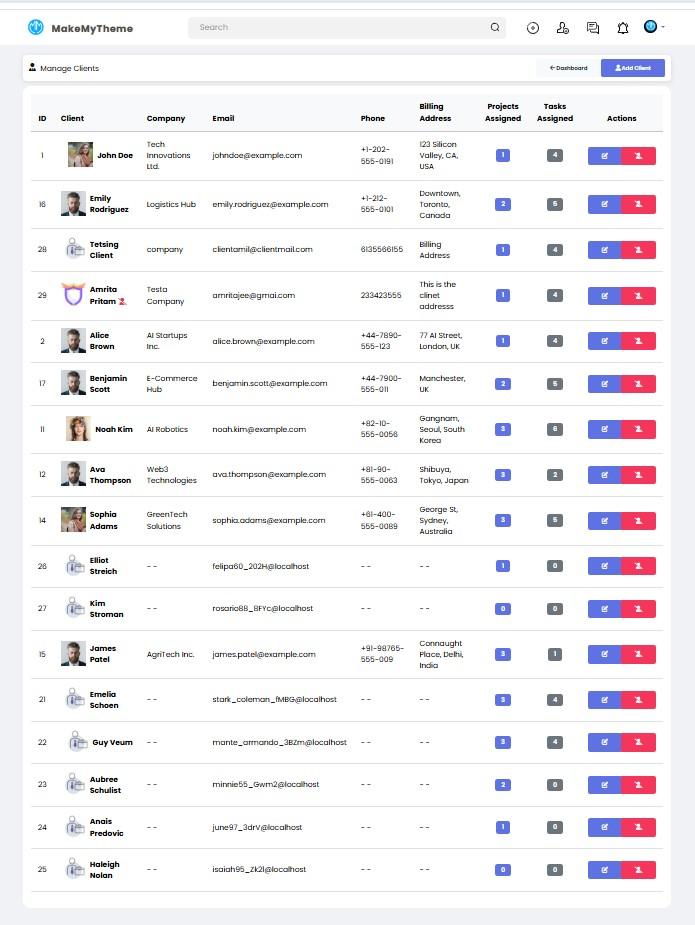Delete James Patel client entry

click(638, 654)
